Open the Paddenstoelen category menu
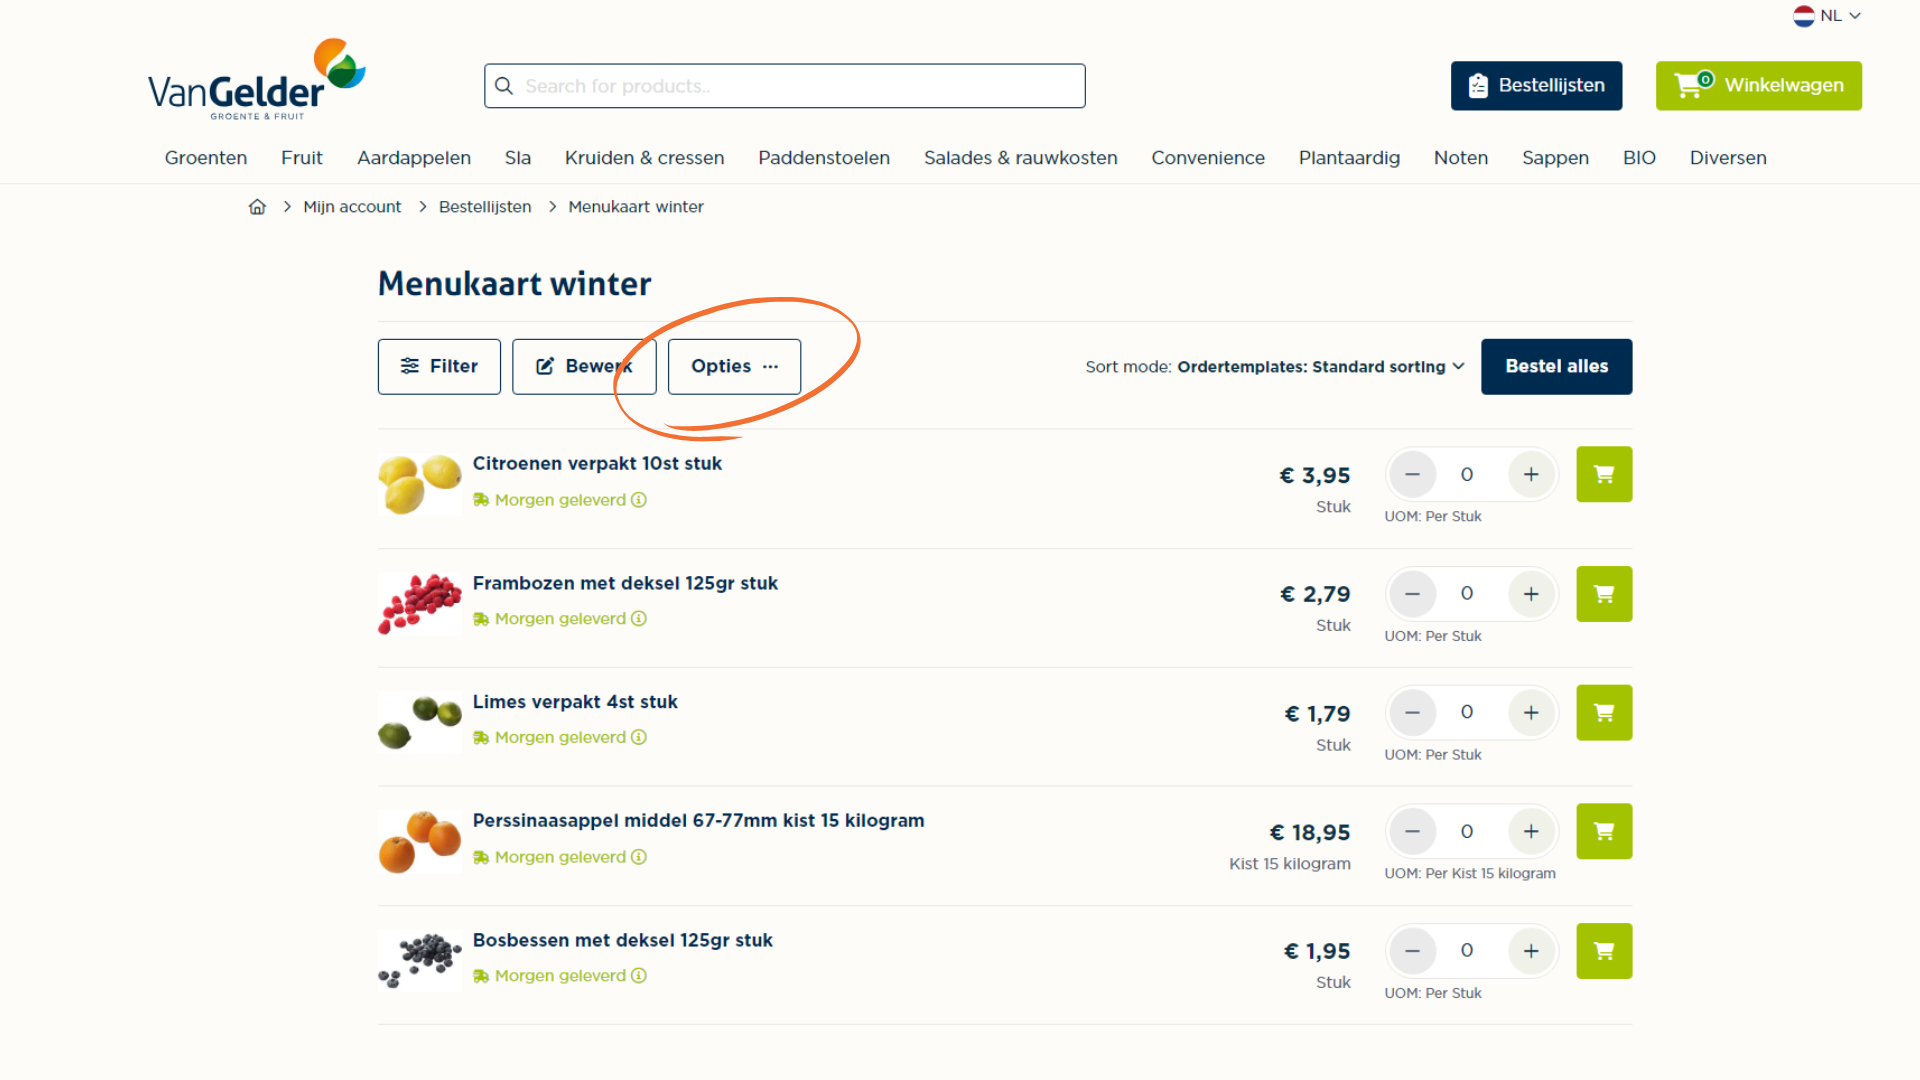Viewport: 1920px width, 1080px height. tap(824, 158)
